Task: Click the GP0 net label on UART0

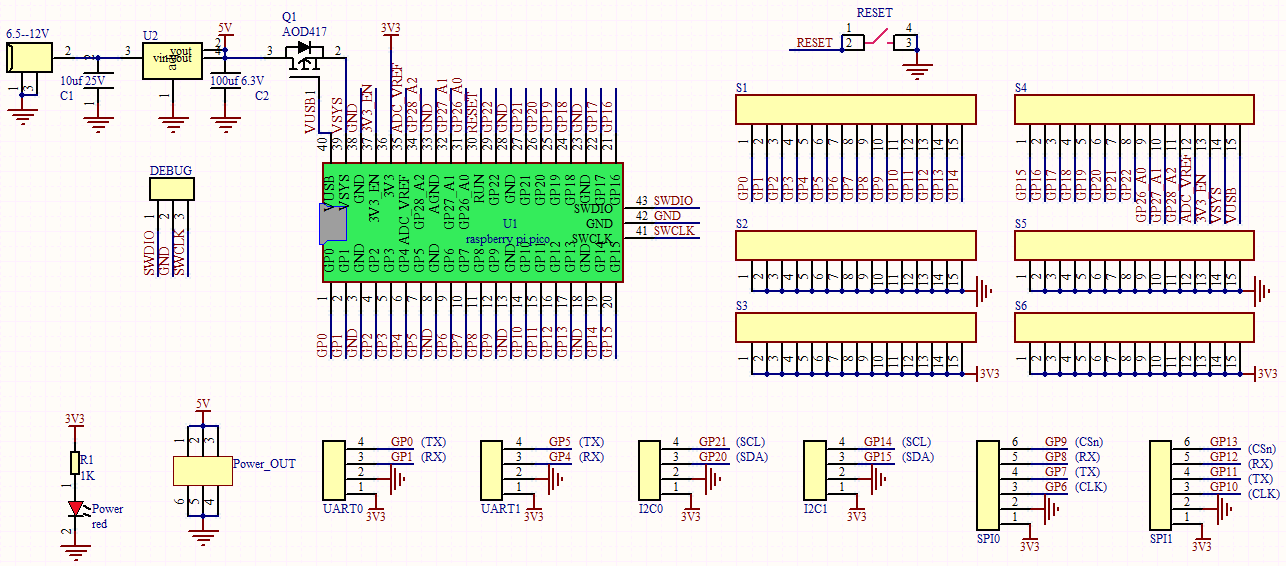Action: point(402,441)
